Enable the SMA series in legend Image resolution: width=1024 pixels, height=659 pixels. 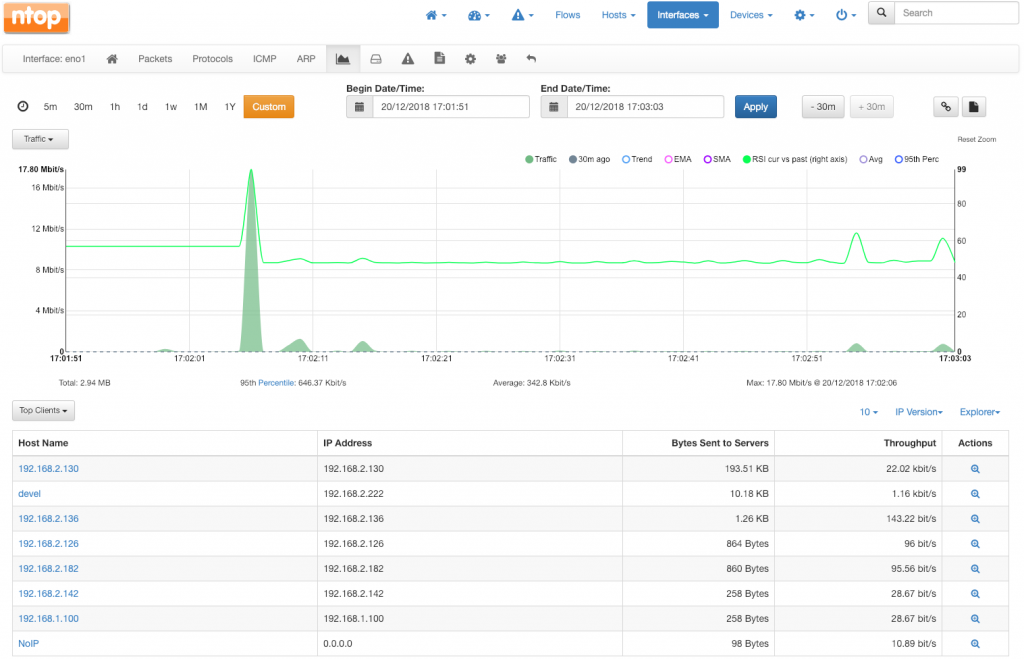(717, 159)
